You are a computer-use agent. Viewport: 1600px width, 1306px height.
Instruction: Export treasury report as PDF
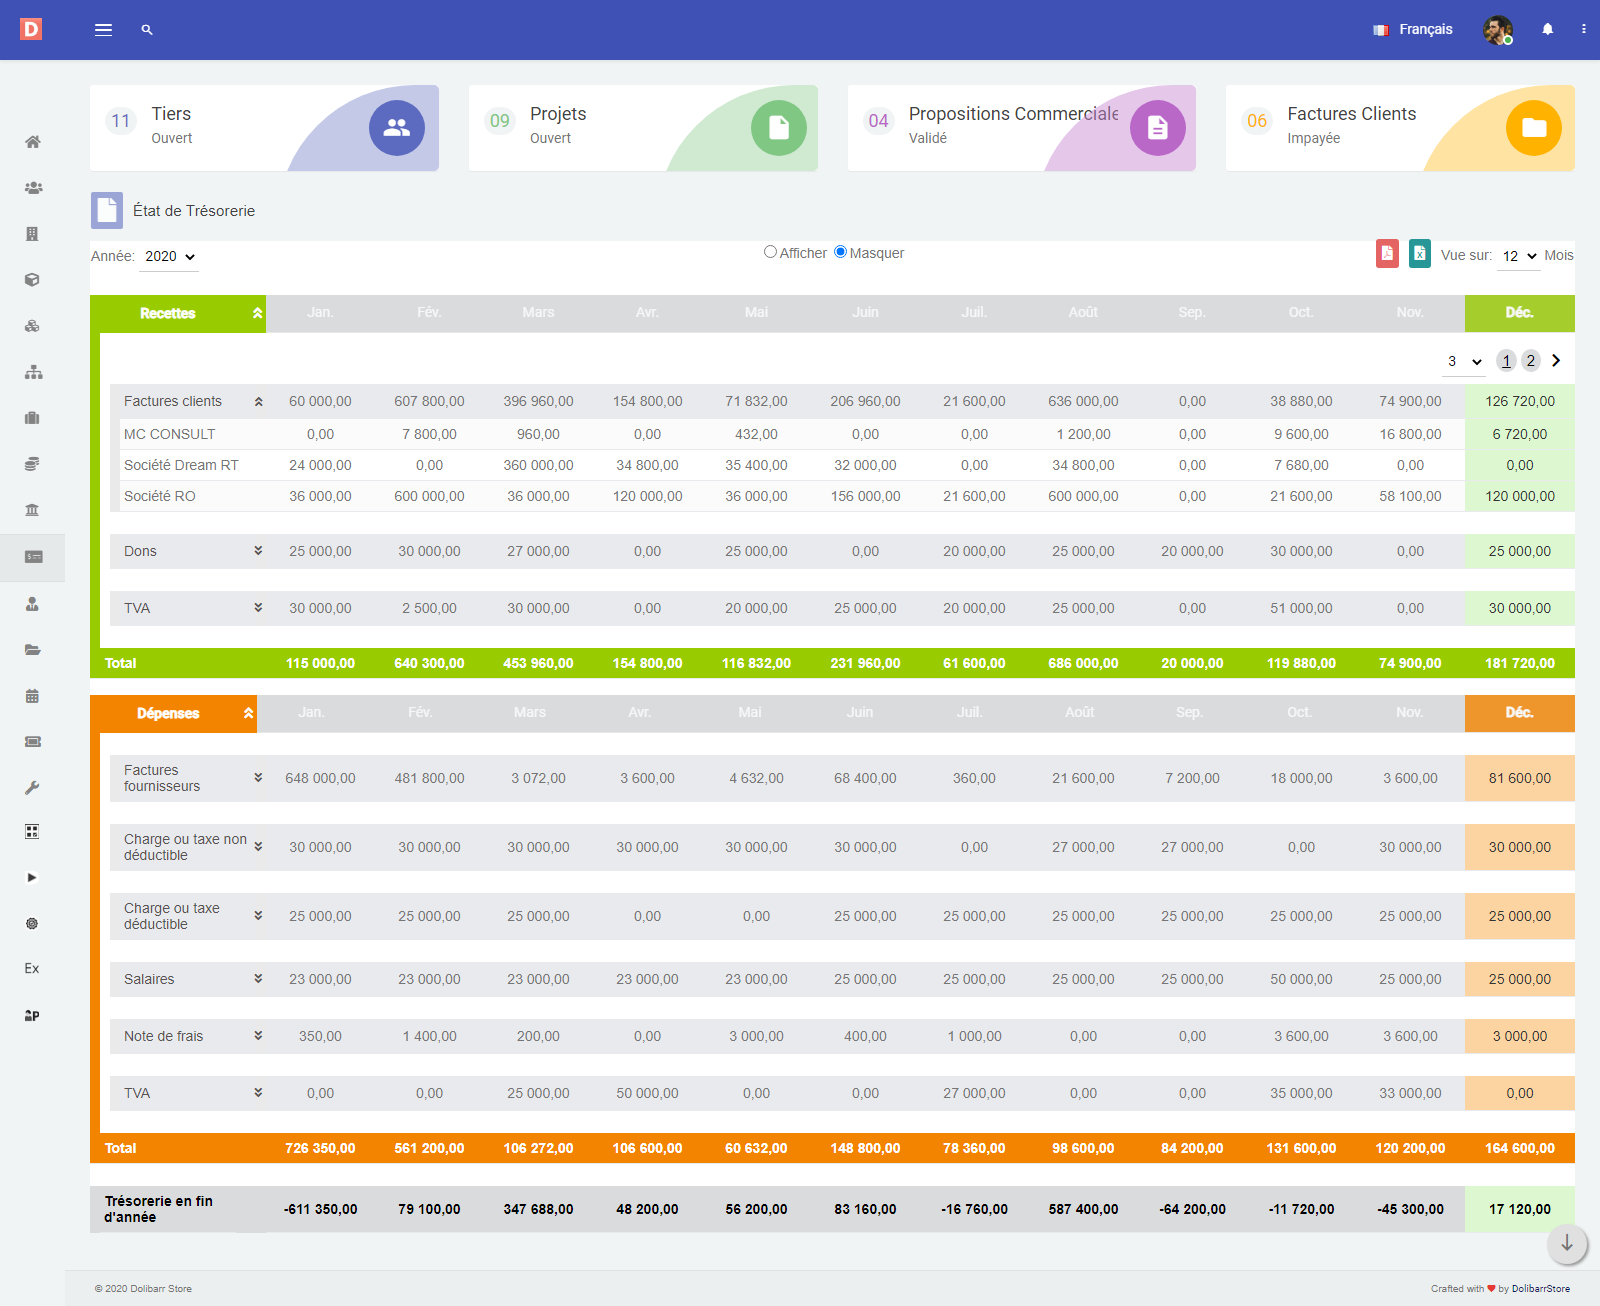click(1387, 254)
